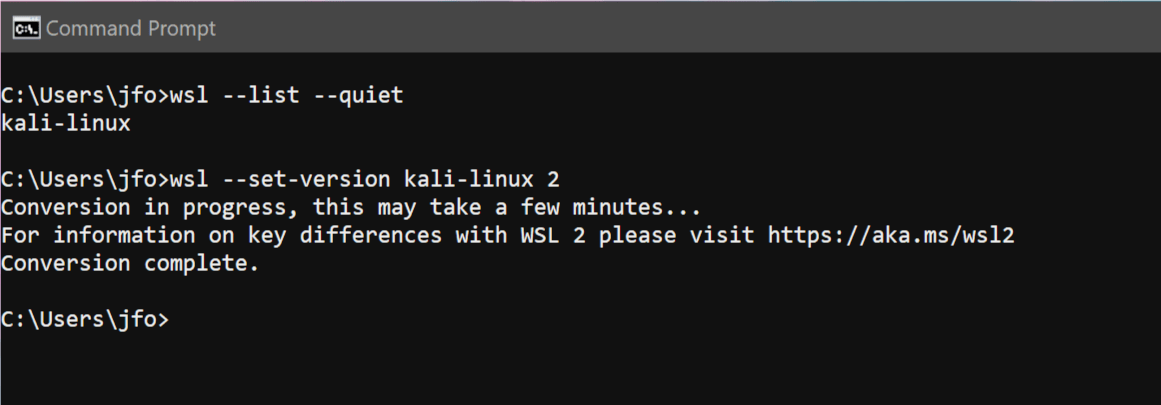Click the Command Prompt title bar icon
Image resolution: width=1161 pixels, height=405 pixels.
tap(26, 27)
